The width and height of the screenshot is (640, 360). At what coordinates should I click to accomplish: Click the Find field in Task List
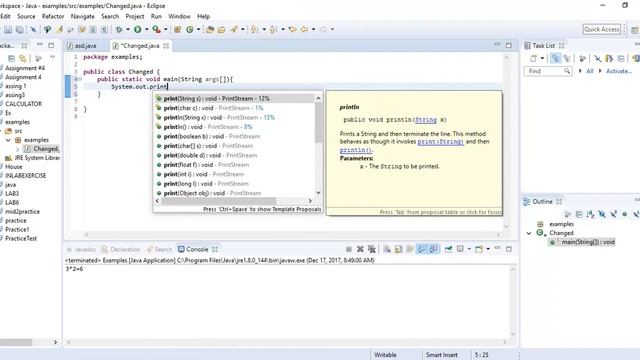(x=547, y=71)
